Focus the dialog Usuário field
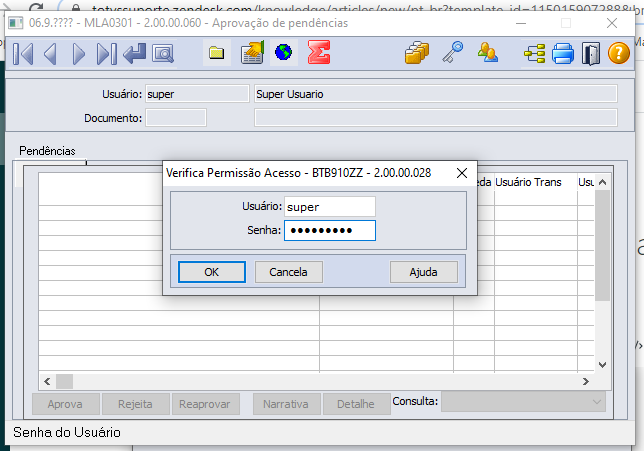The height and width of the screenshot is (451, 644). [x=329, y=207]
